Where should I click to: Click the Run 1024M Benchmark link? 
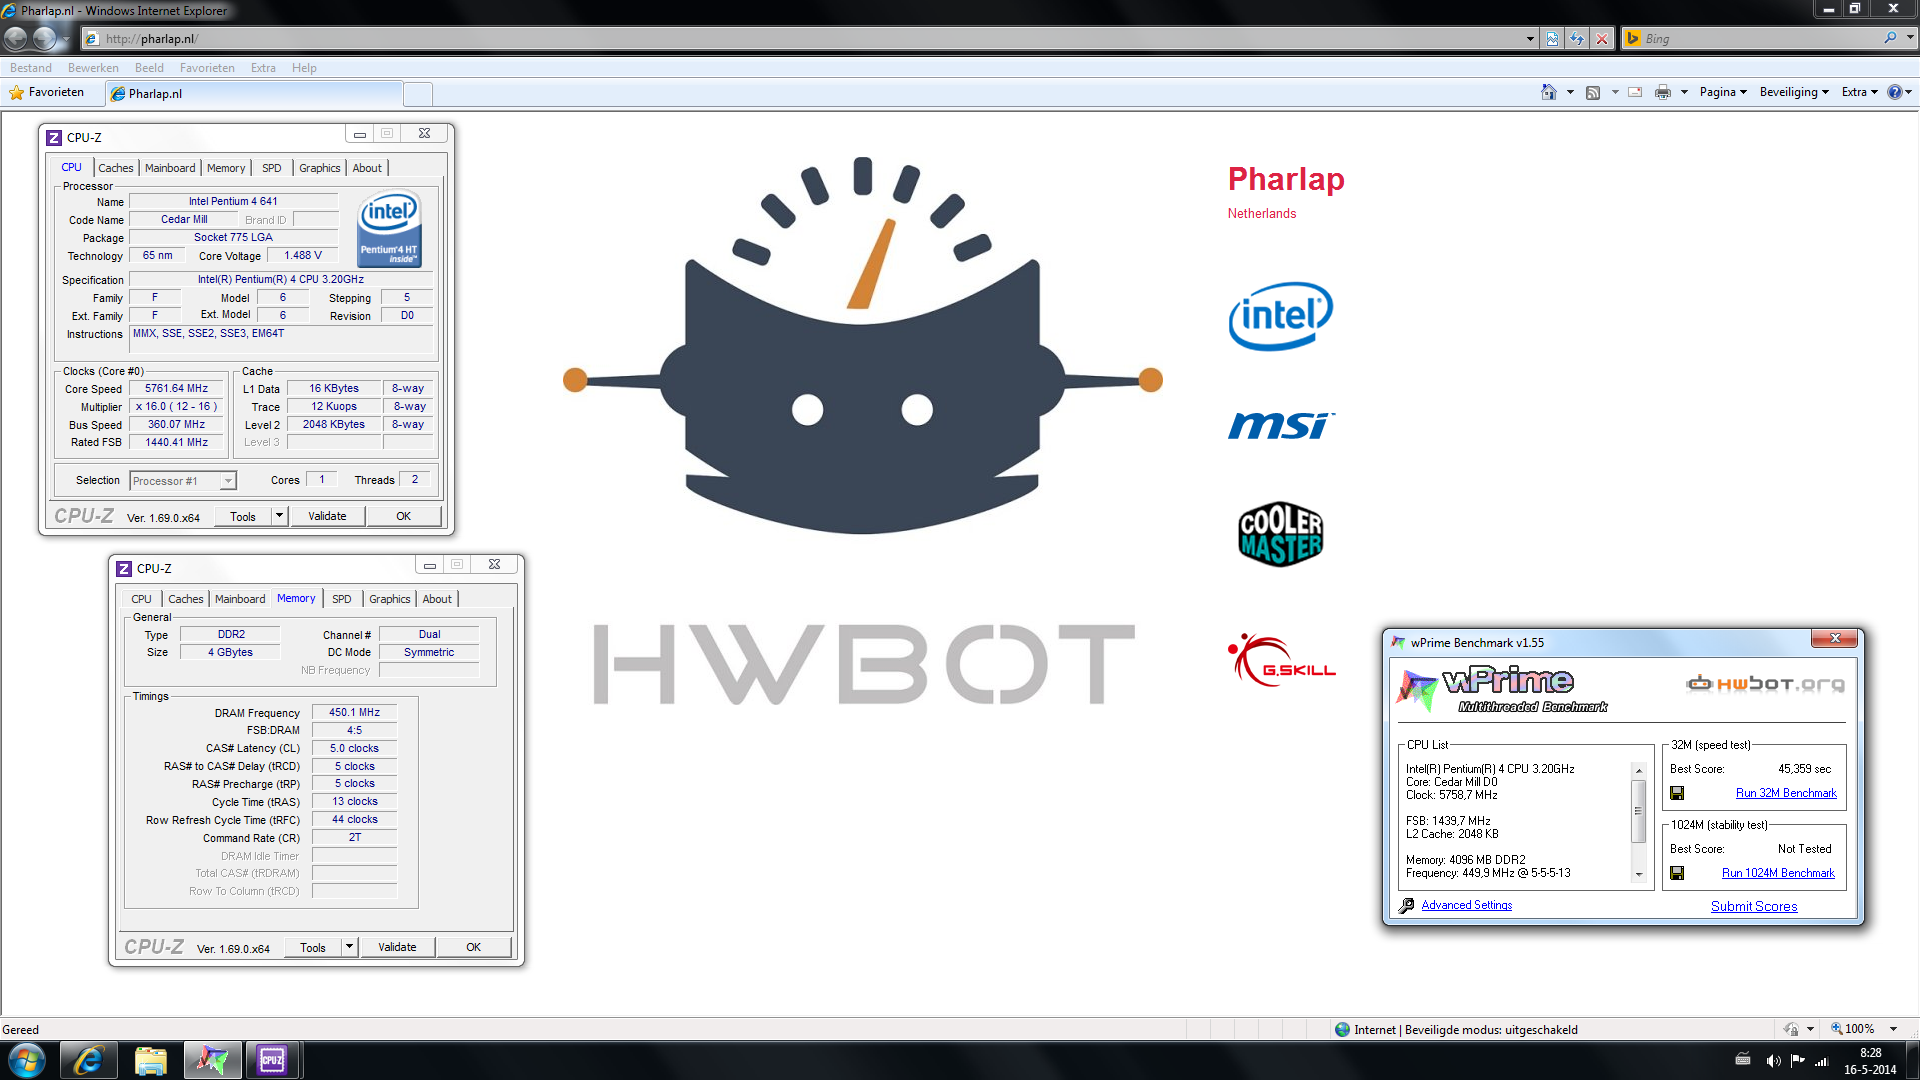[x=1778, y=873]
